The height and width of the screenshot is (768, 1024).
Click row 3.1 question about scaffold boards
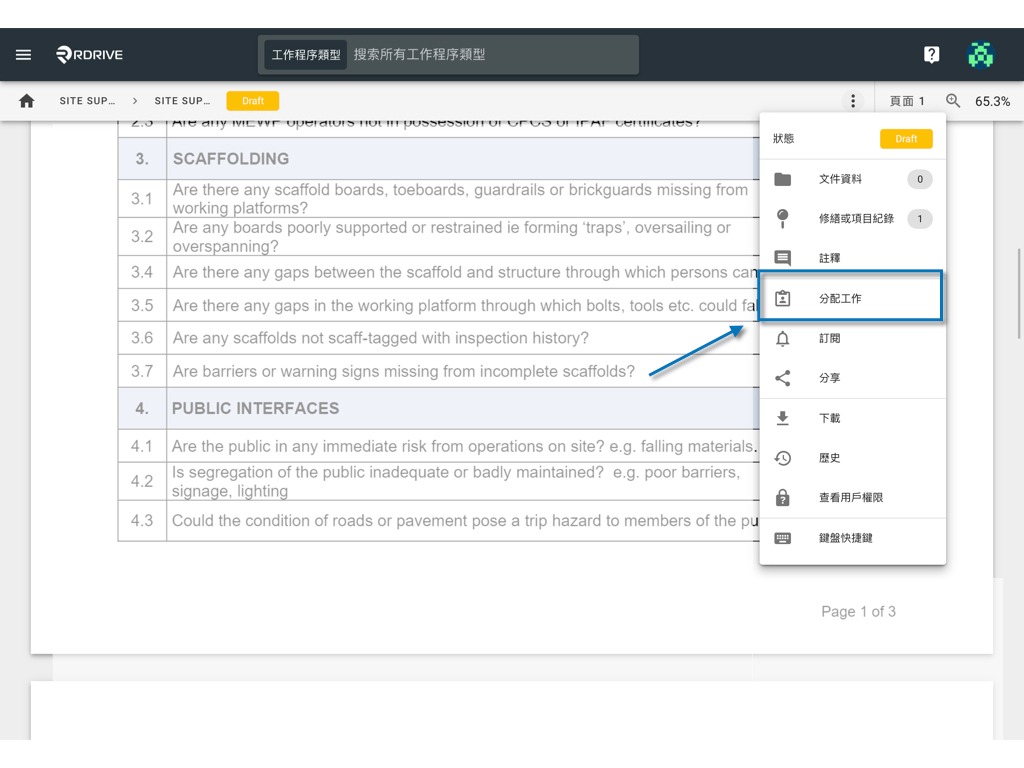(x=460, y=199)
